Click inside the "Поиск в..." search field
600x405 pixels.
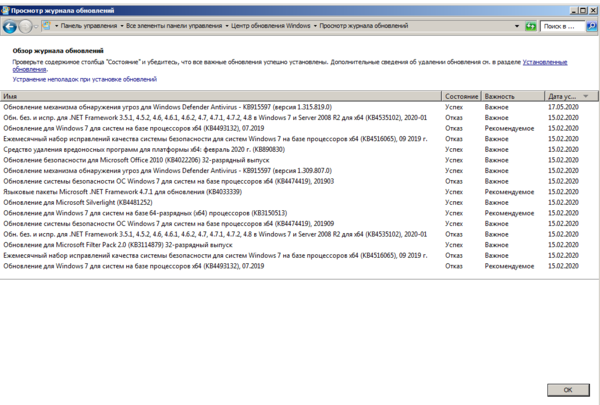(562, 26)
